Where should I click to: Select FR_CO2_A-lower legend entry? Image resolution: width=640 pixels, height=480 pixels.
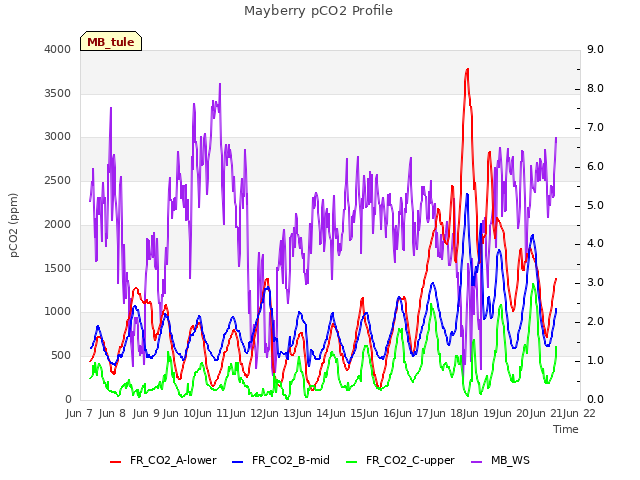coord(163,460)
